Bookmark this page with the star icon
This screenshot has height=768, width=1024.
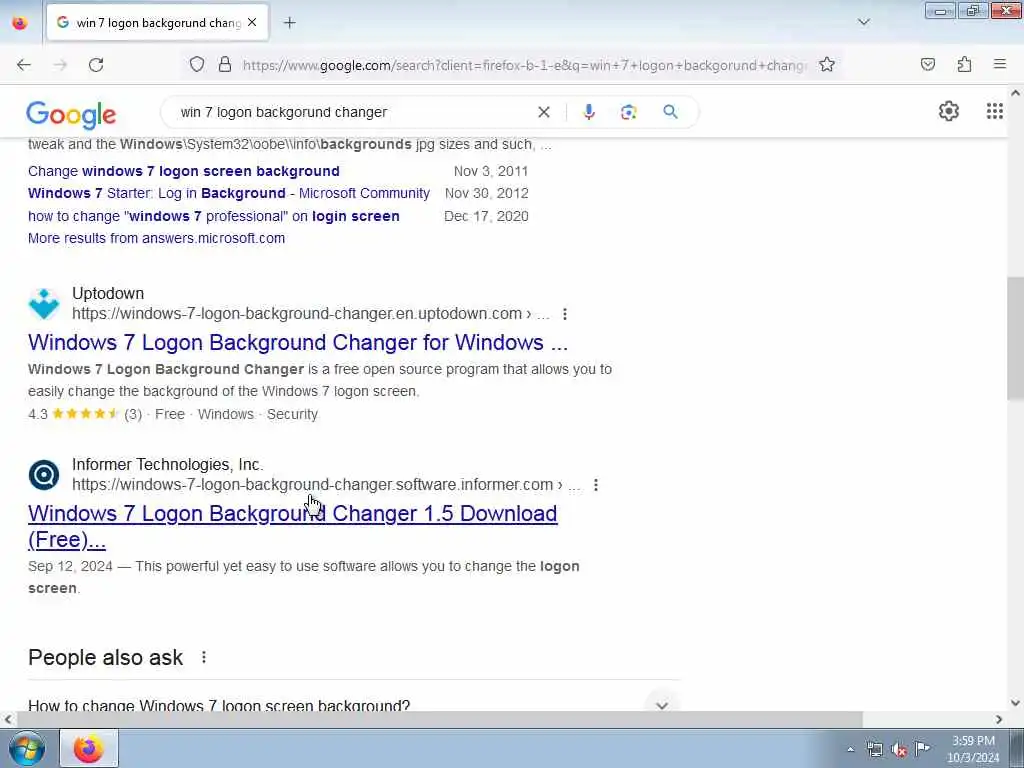tap(827, 65)
